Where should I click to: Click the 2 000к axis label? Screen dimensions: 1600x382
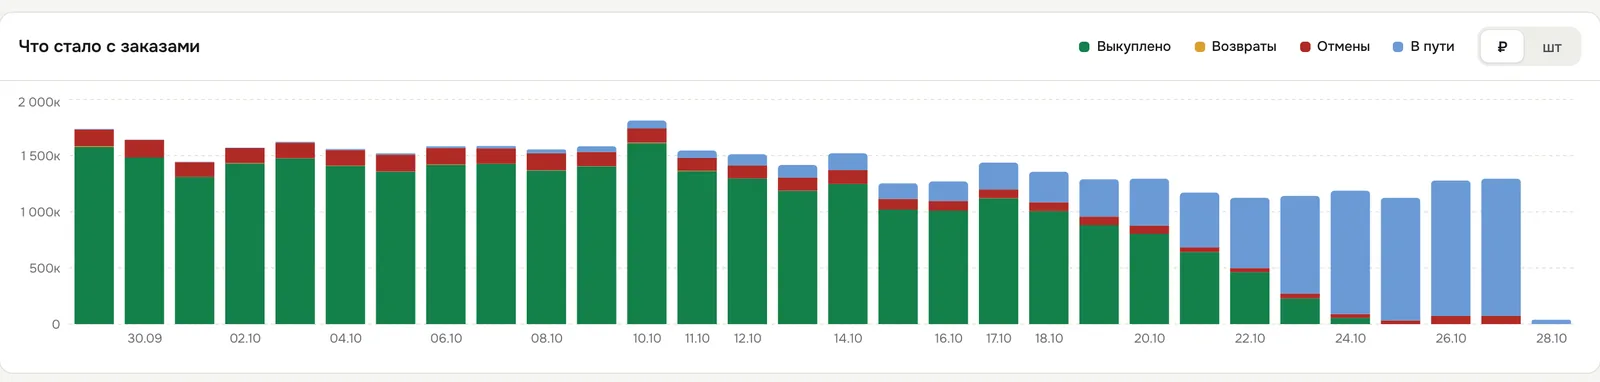39,102
